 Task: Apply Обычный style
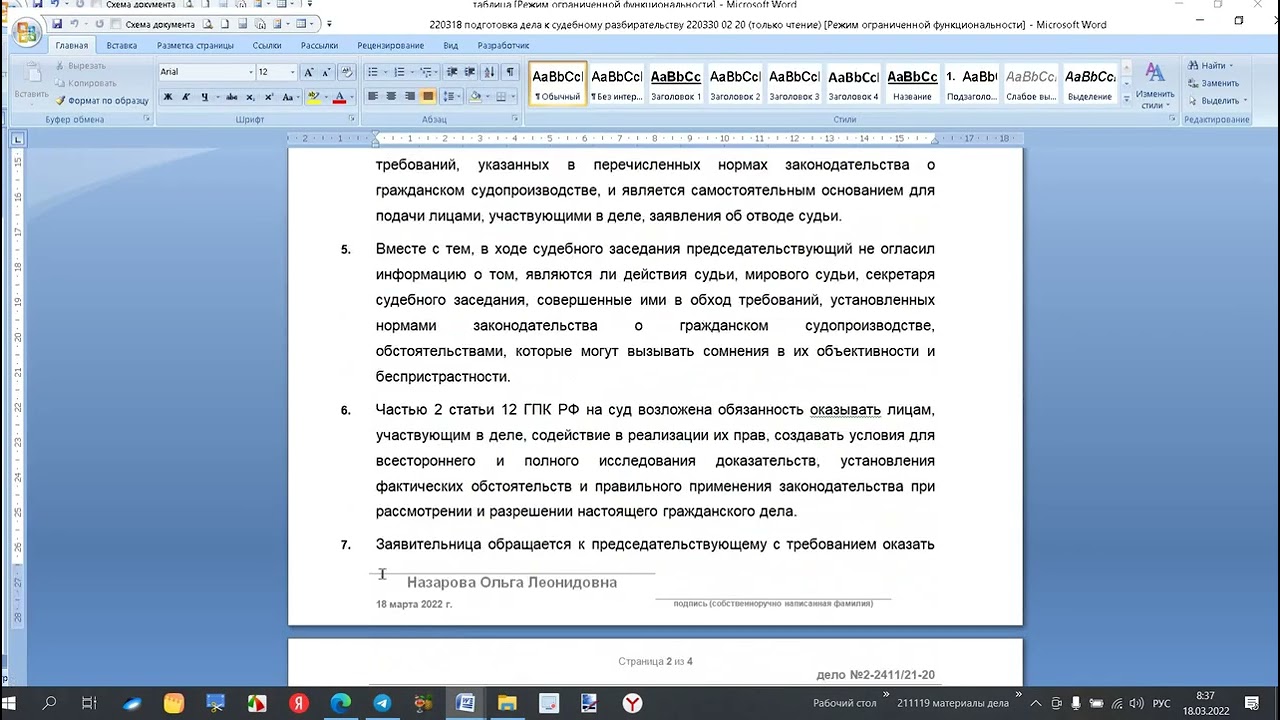(558, 84)
